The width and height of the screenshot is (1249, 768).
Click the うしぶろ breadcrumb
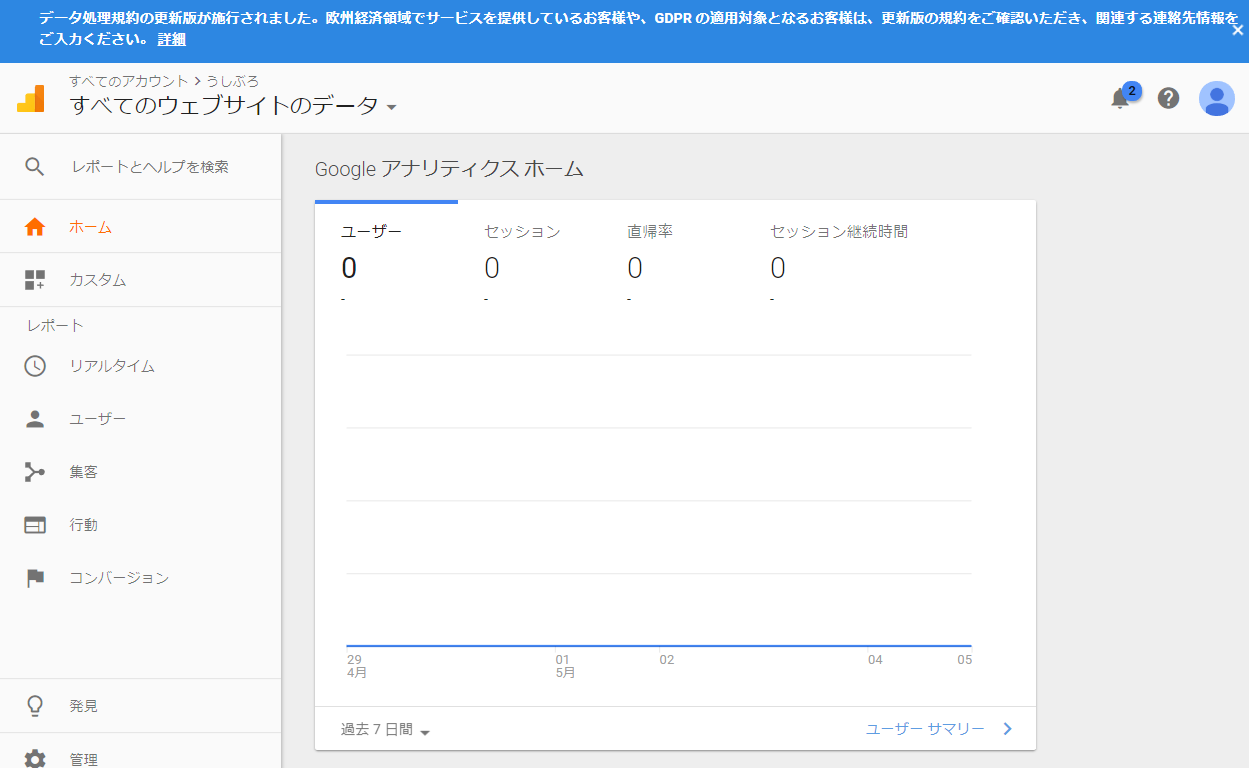pos(233,81)
